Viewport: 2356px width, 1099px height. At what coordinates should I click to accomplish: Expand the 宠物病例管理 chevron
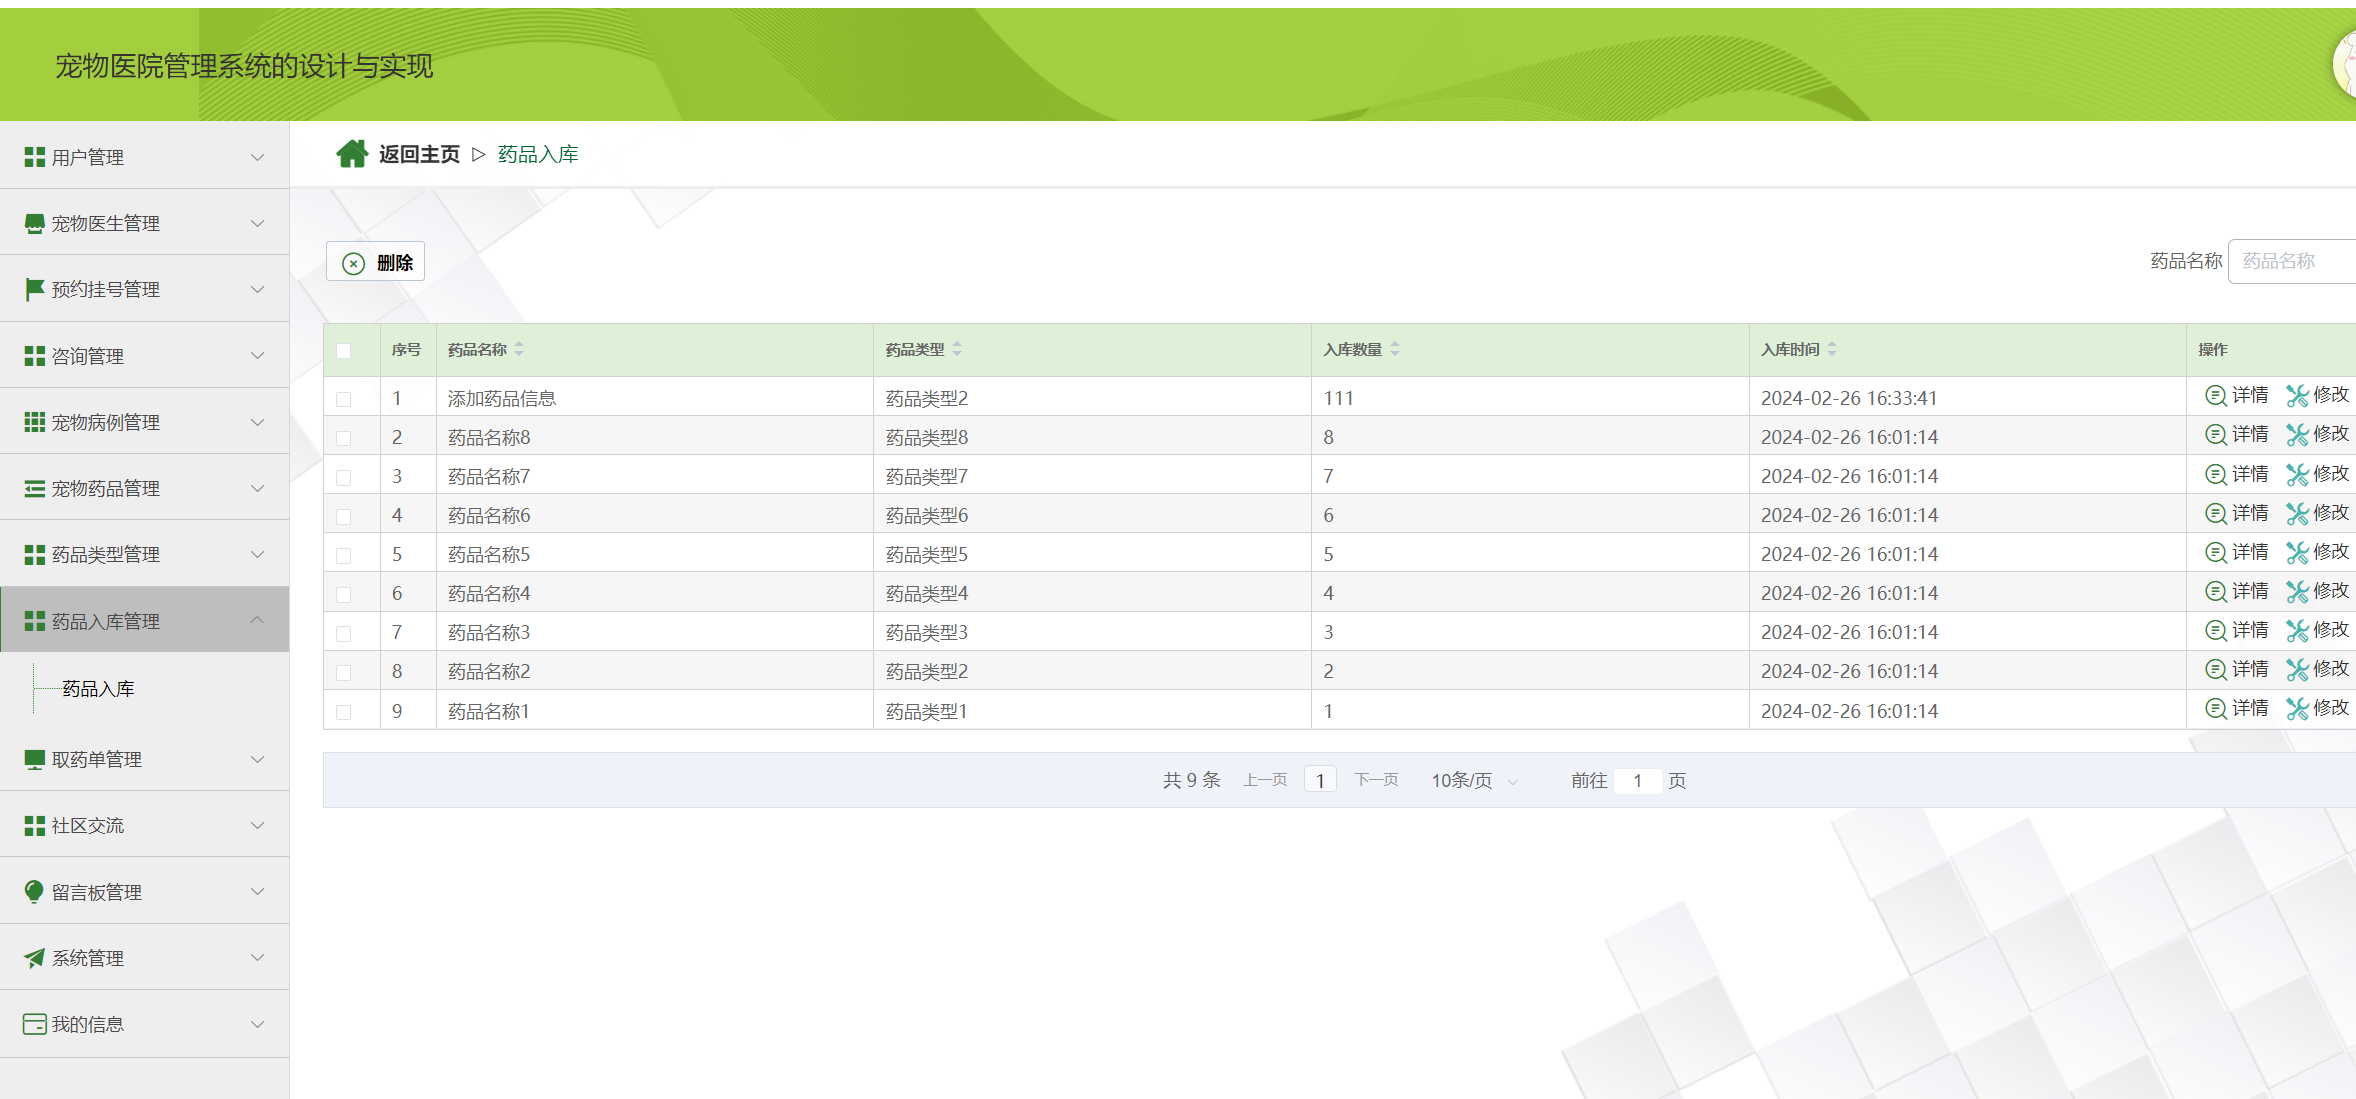coord(258,422)
